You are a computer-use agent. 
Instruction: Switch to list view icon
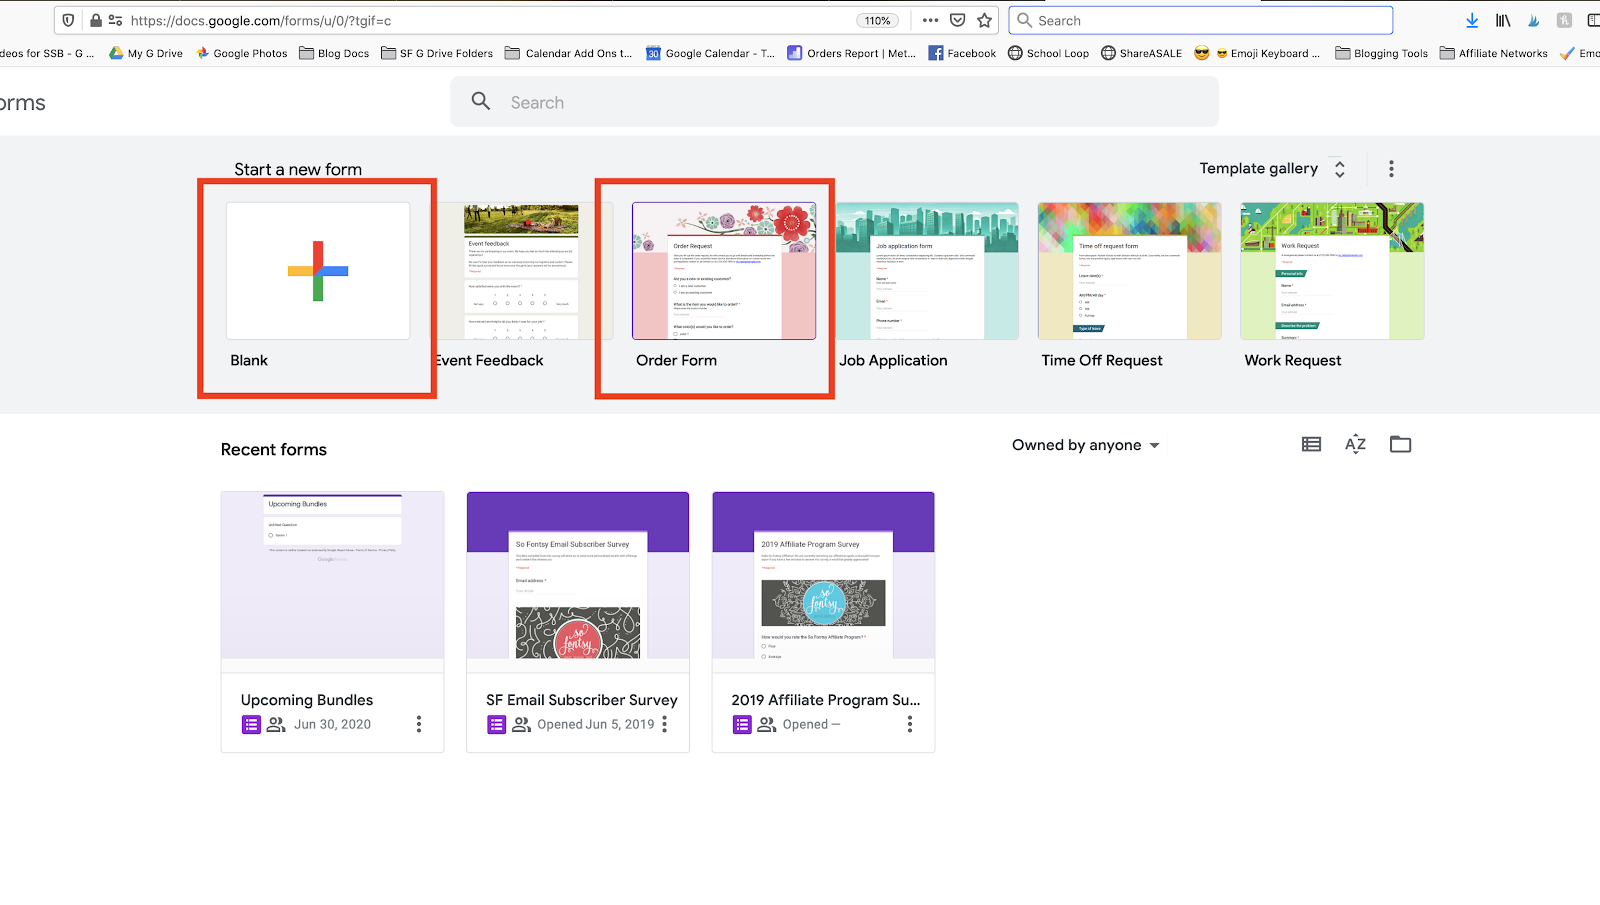1311,444
